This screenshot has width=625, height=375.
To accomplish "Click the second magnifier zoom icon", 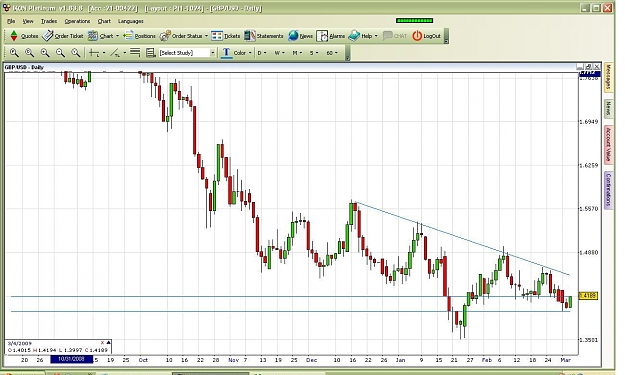I will click(29, 53).
